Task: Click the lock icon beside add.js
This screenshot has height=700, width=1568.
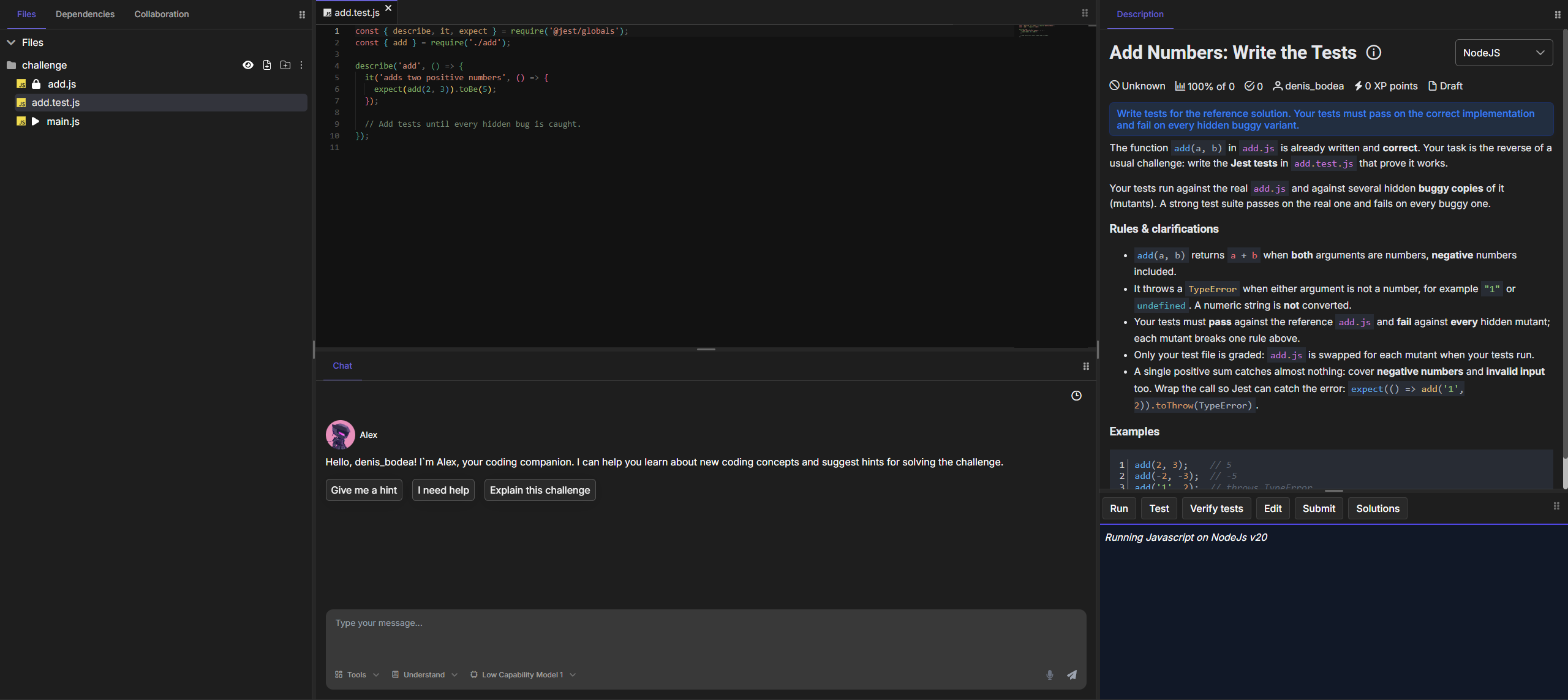Action: click(x=36, y=84)
